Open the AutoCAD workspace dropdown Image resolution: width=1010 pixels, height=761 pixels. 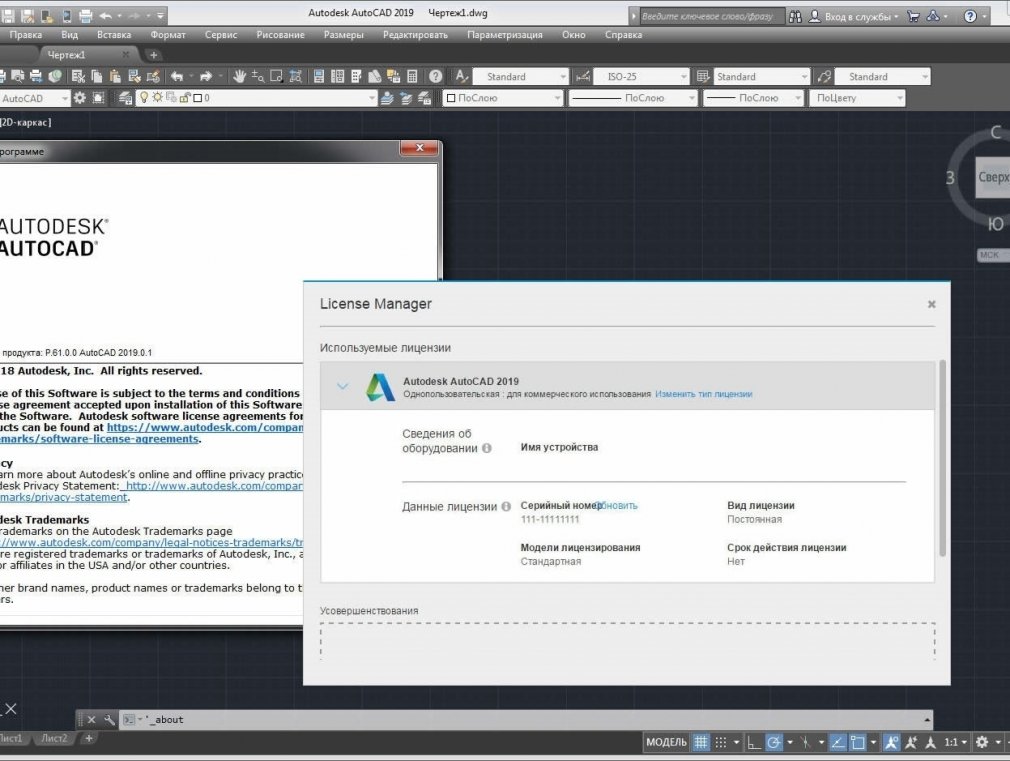pyautogui.click(x=33, y=98)
